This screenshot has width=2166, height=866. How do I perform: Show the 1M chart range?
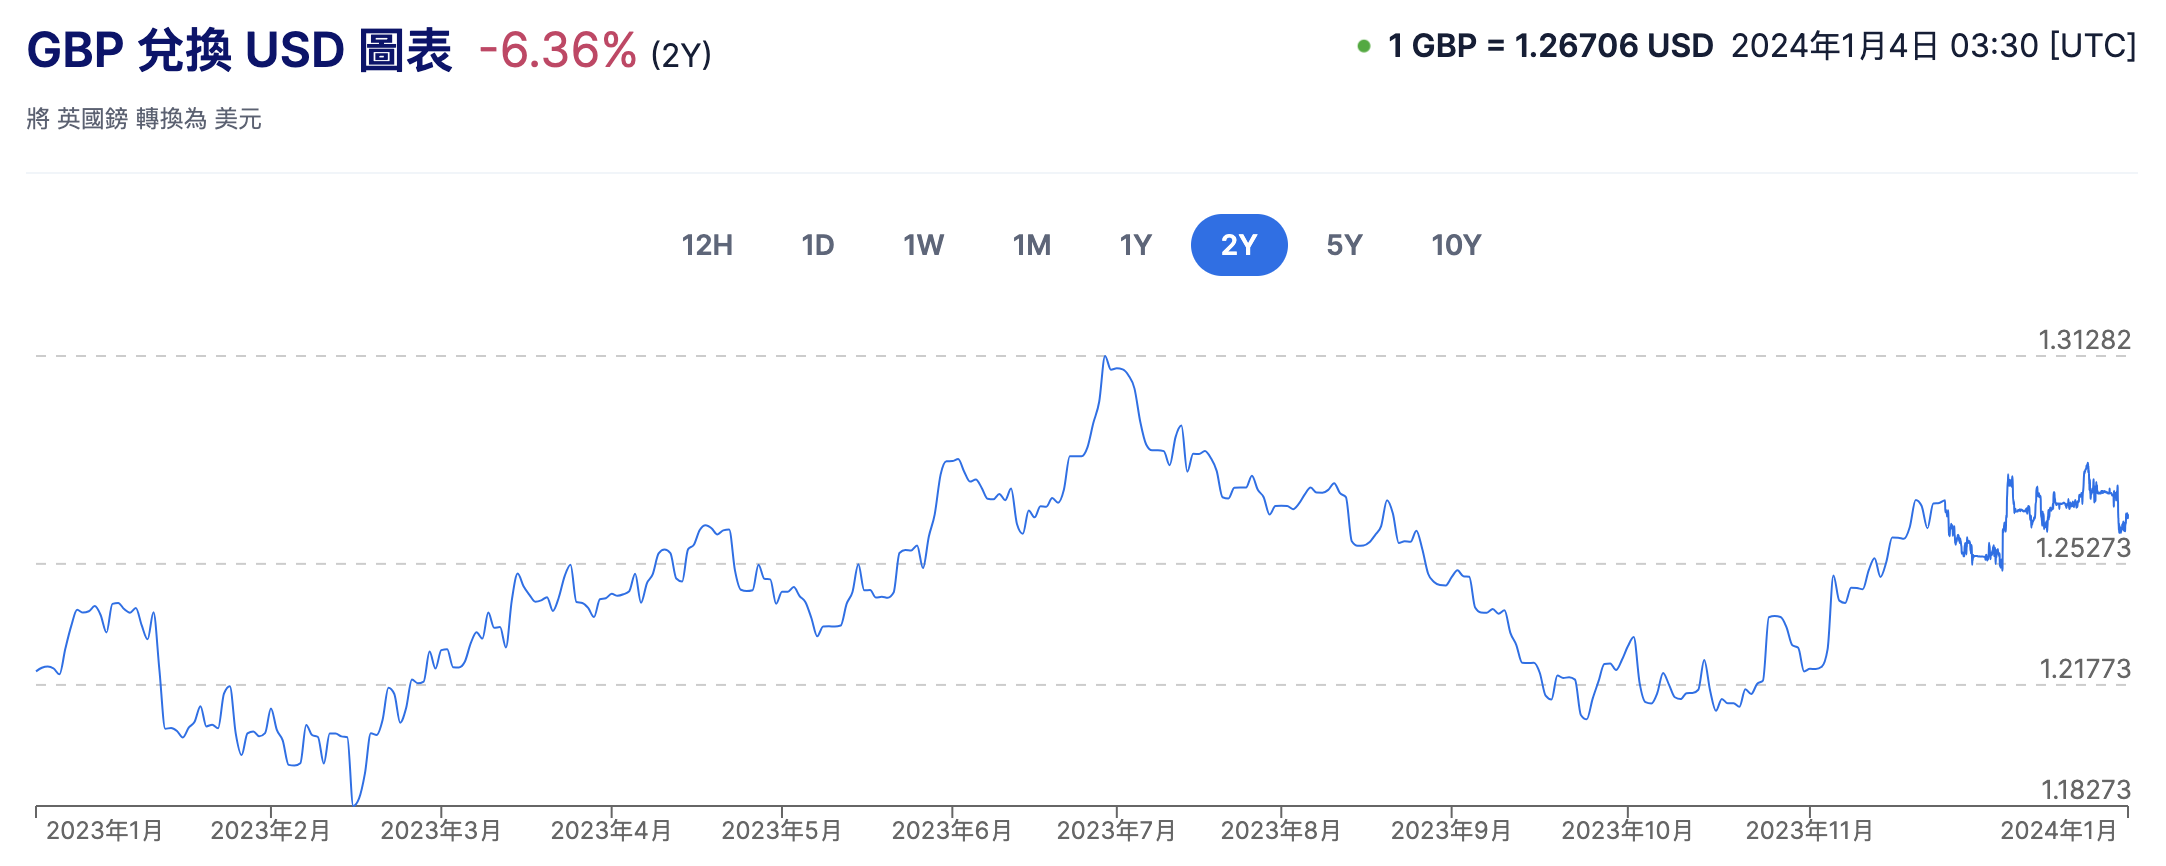click(1031, 245)
